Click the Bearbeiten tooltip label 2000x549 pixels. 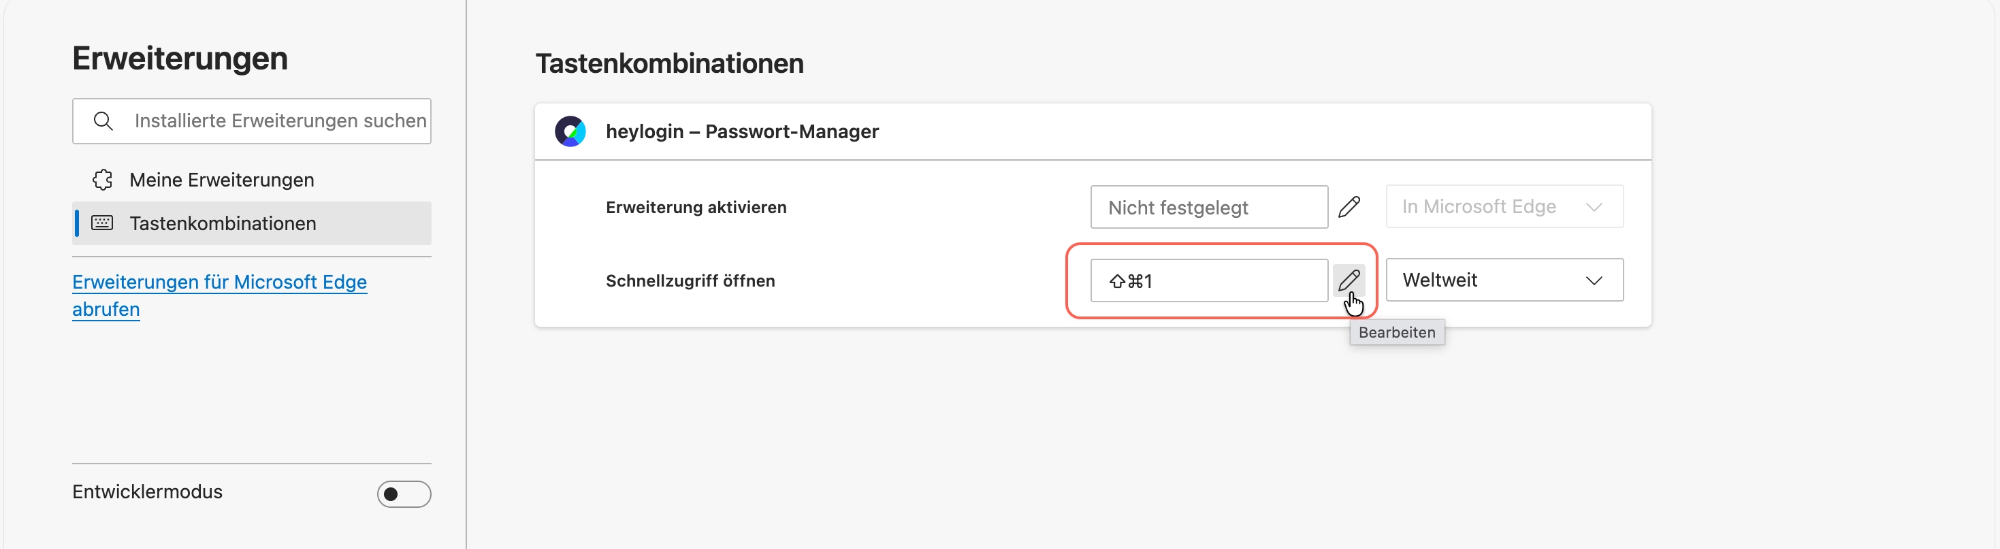coord(1397,333)
